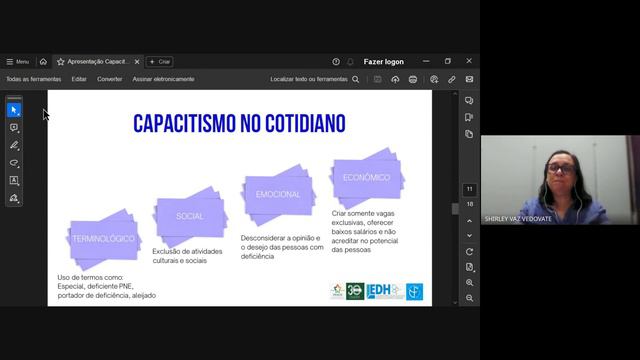Viewport: 640px width, 360px height.
Task: Open Todas as ferramentas
Action: 33,79
